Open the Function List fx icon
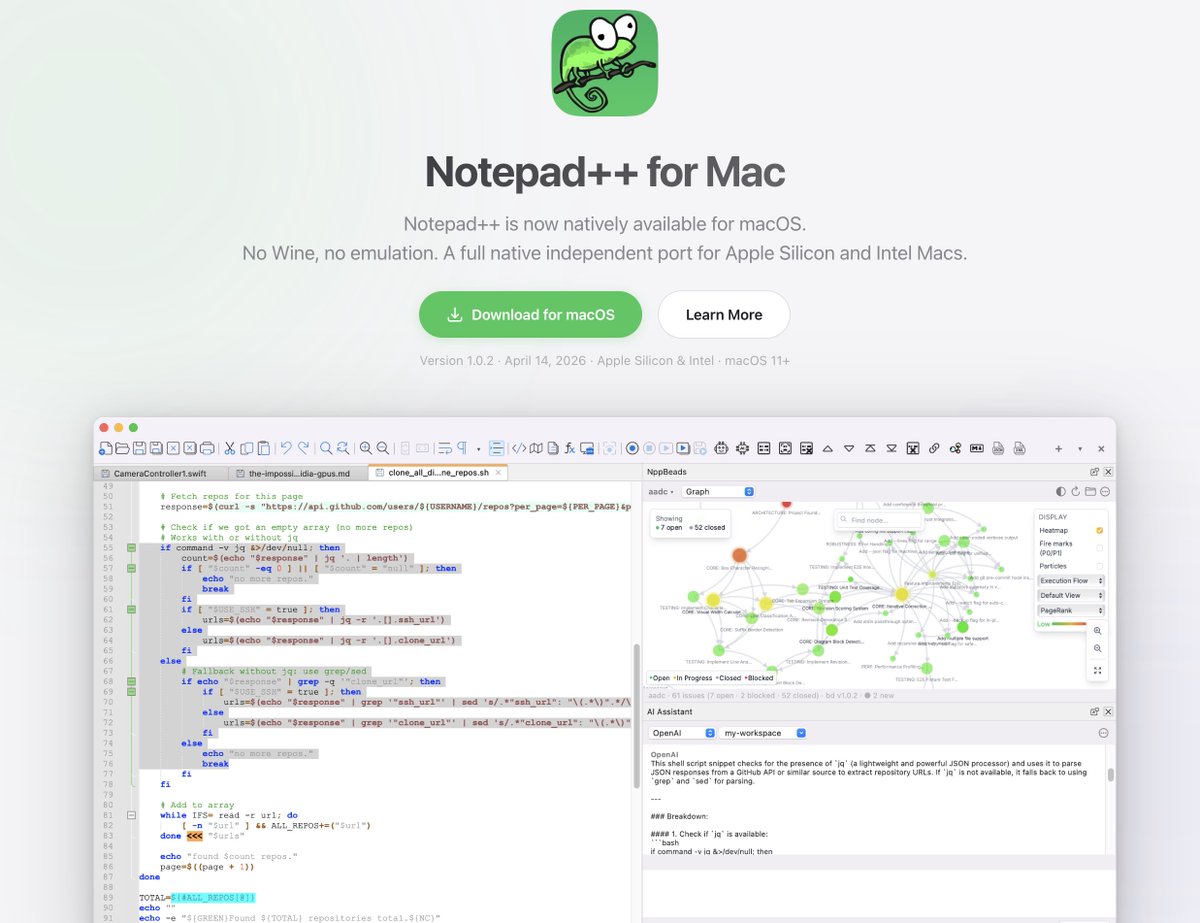This screenshot has height=923, width=1200. click(x=570, y=449)
